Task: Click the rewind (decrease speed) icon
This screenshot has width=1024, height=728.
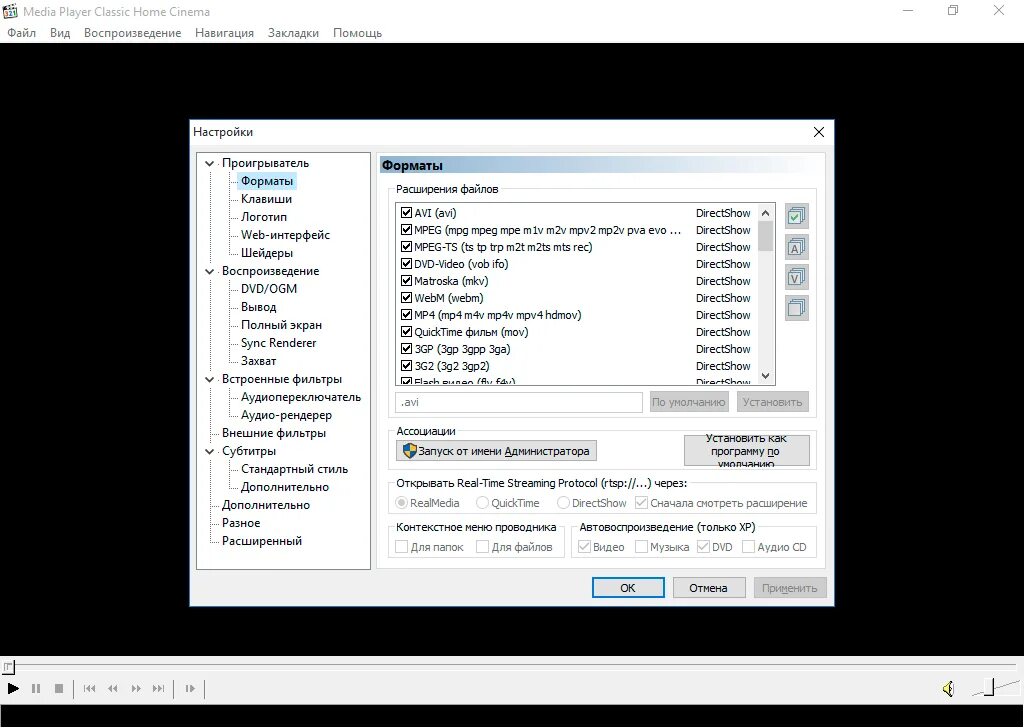Action: click(x=112, y=688)
